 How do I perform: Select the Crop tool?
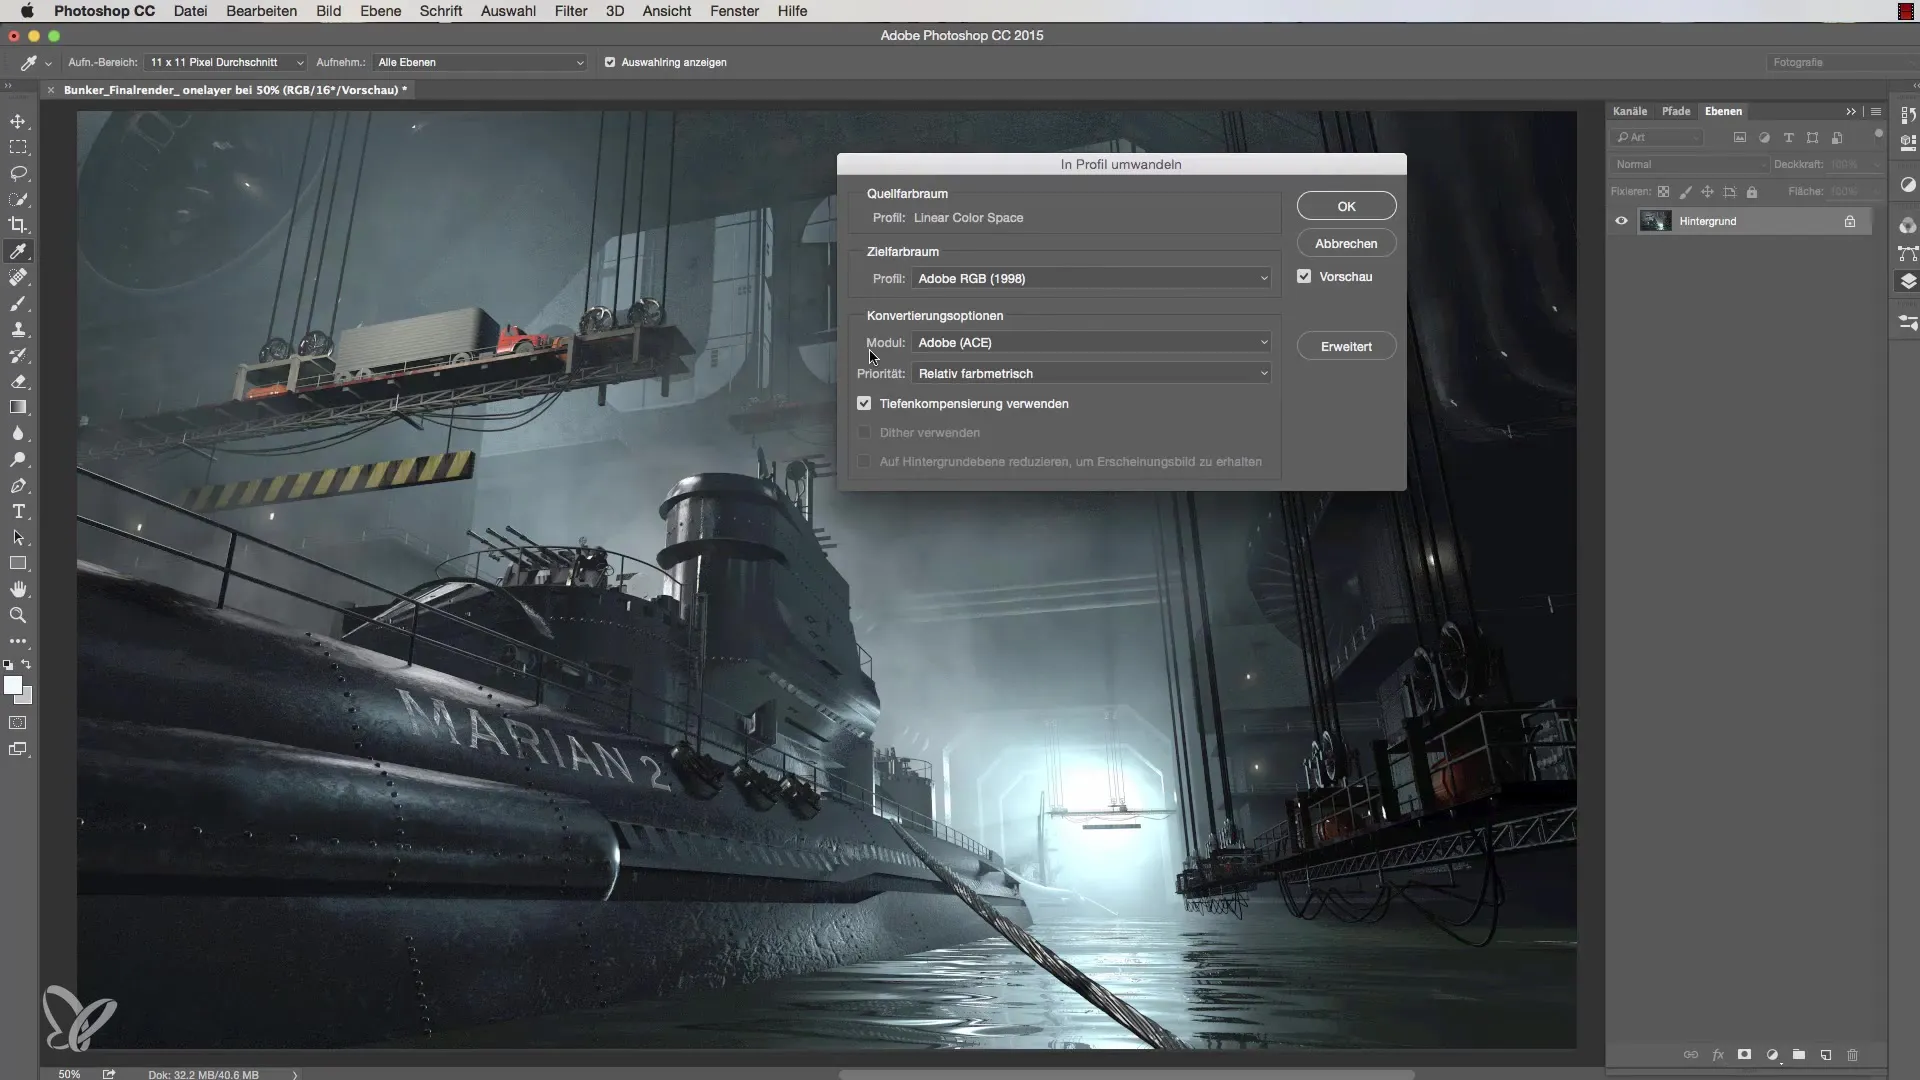click(18, 225)
